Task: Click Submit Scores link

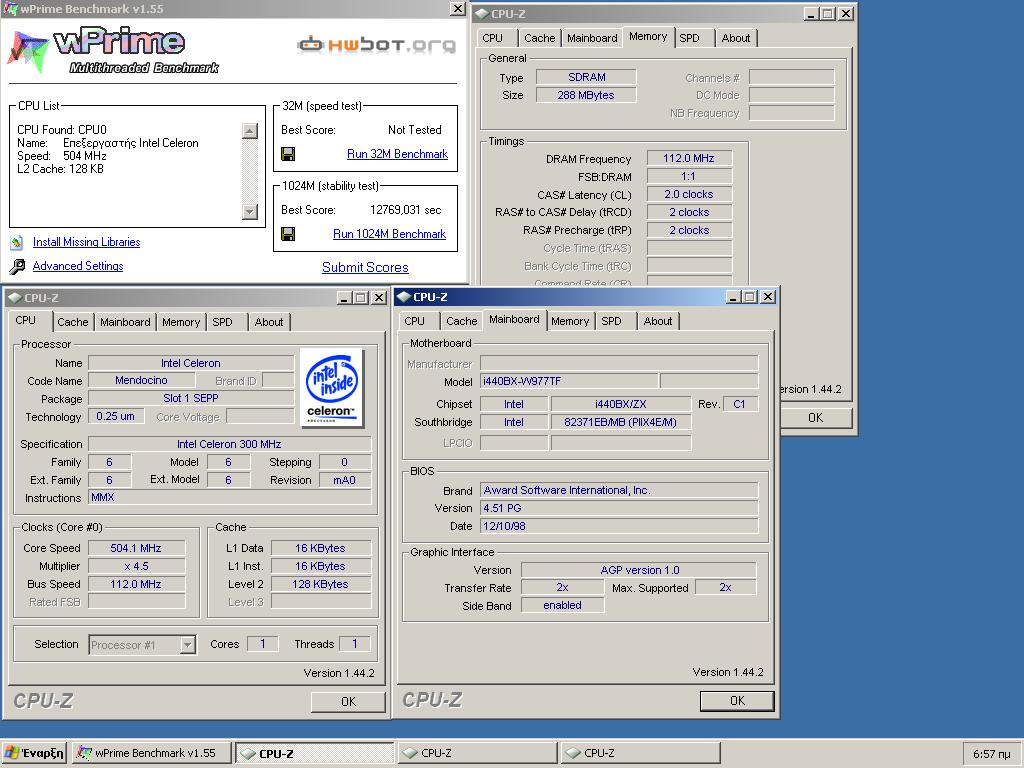Action: 365,267
